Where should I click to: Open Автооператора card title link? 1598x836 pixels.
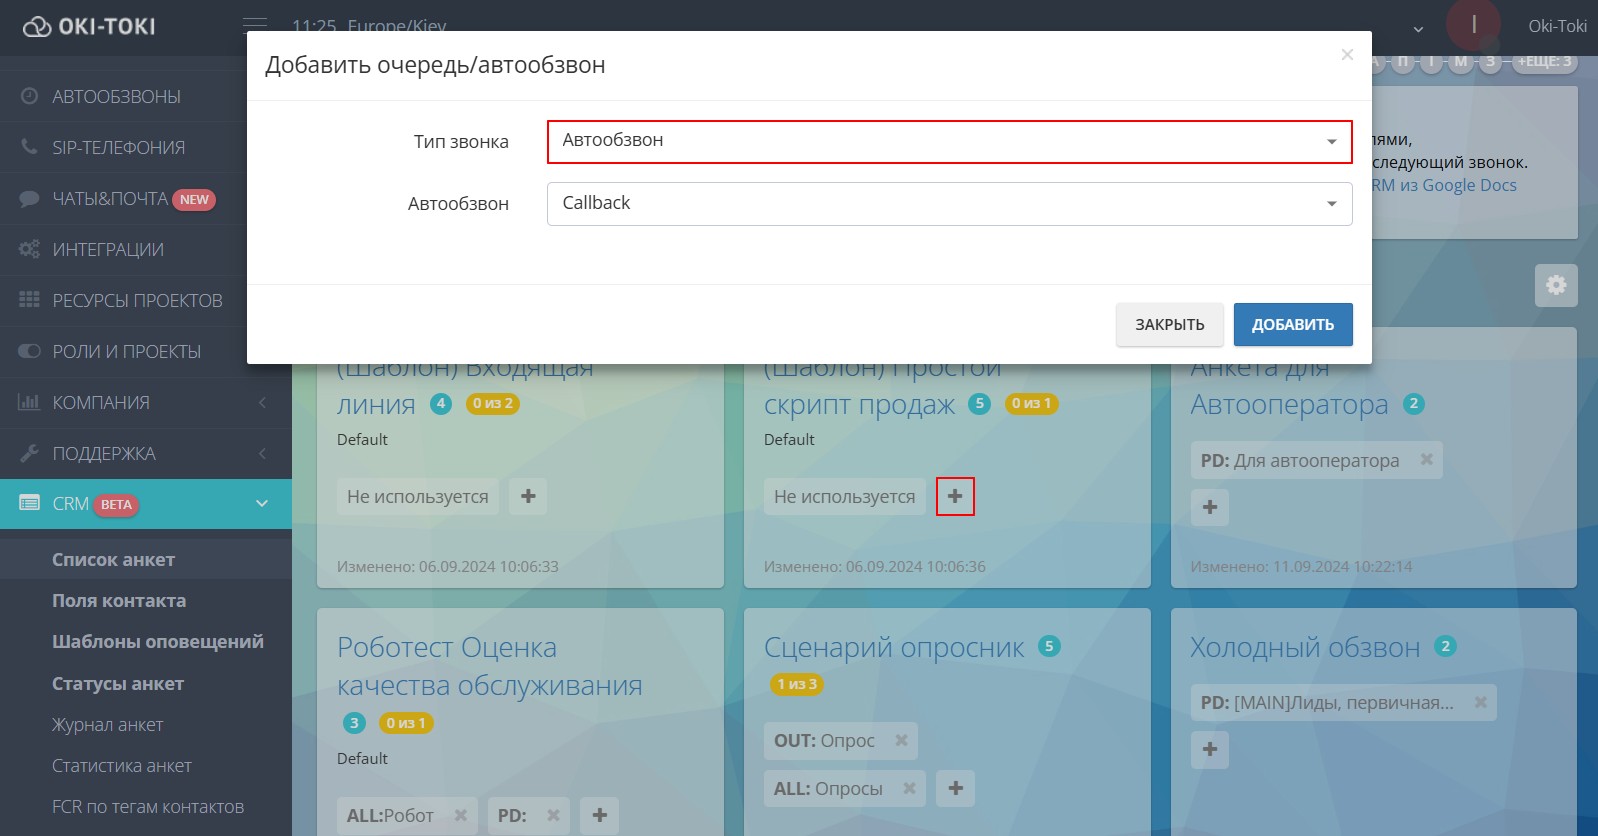pyautogui.click(x=1289, y=405)
